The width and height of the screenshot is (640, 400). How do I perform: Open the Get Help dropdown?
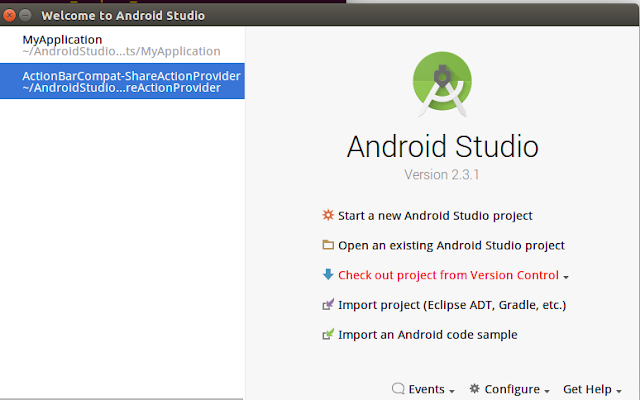tap(592, 389)
